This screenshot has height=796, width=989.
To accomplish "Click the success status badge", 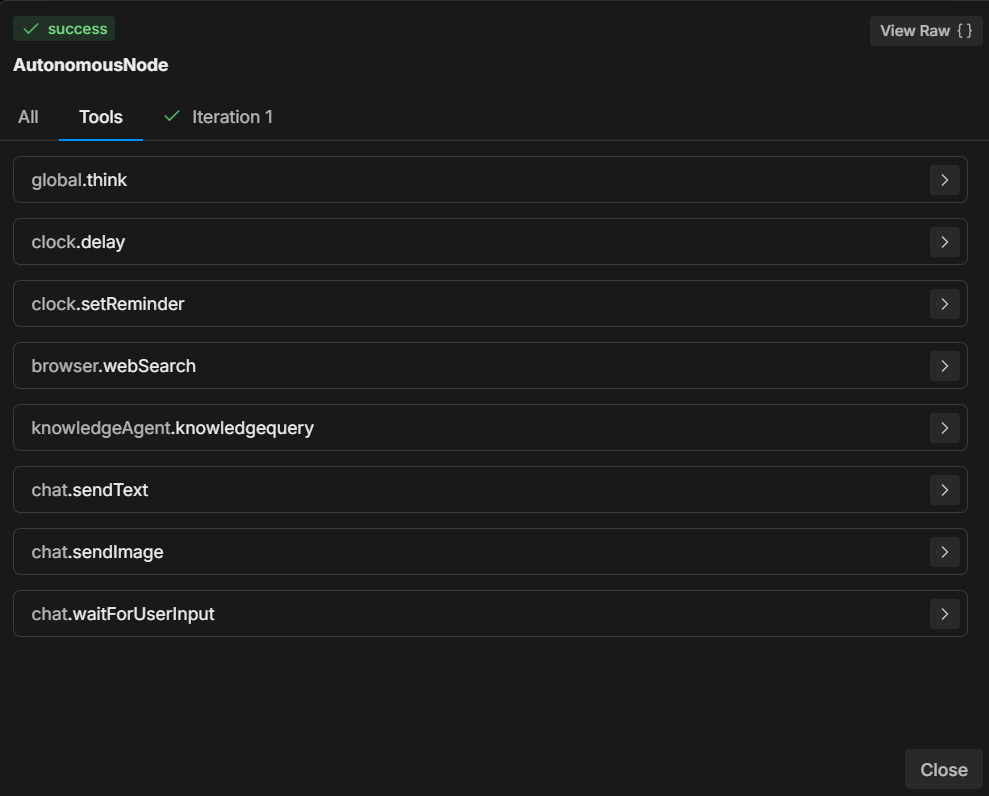I will (64, 29).
